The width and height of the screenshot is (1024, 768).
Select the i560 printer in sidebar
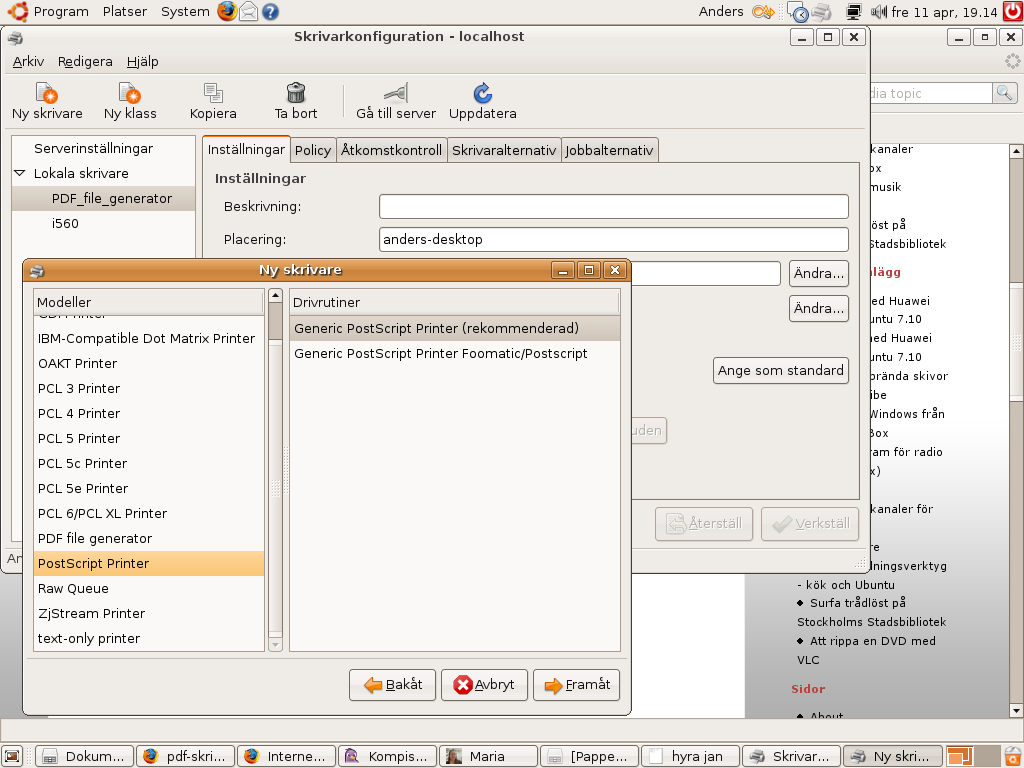tap(103, 223)
